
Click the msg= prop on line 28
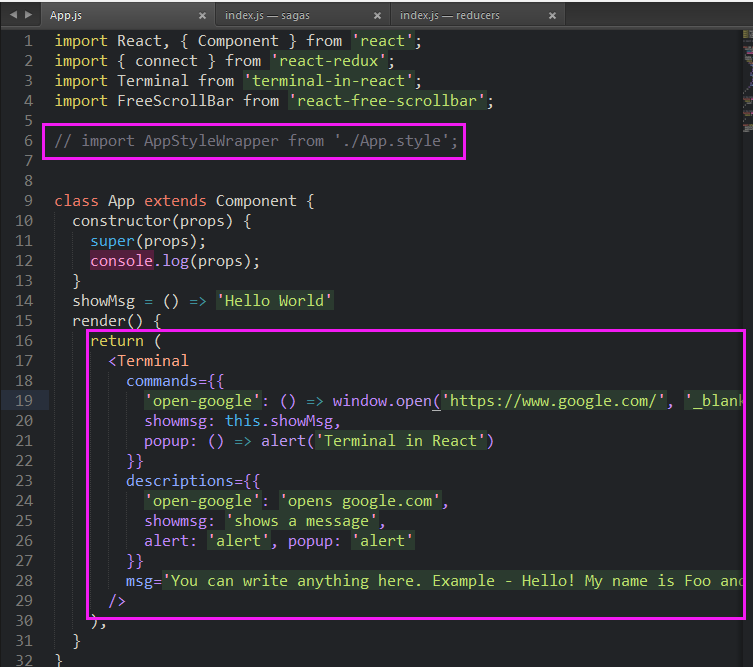(143, 581)
